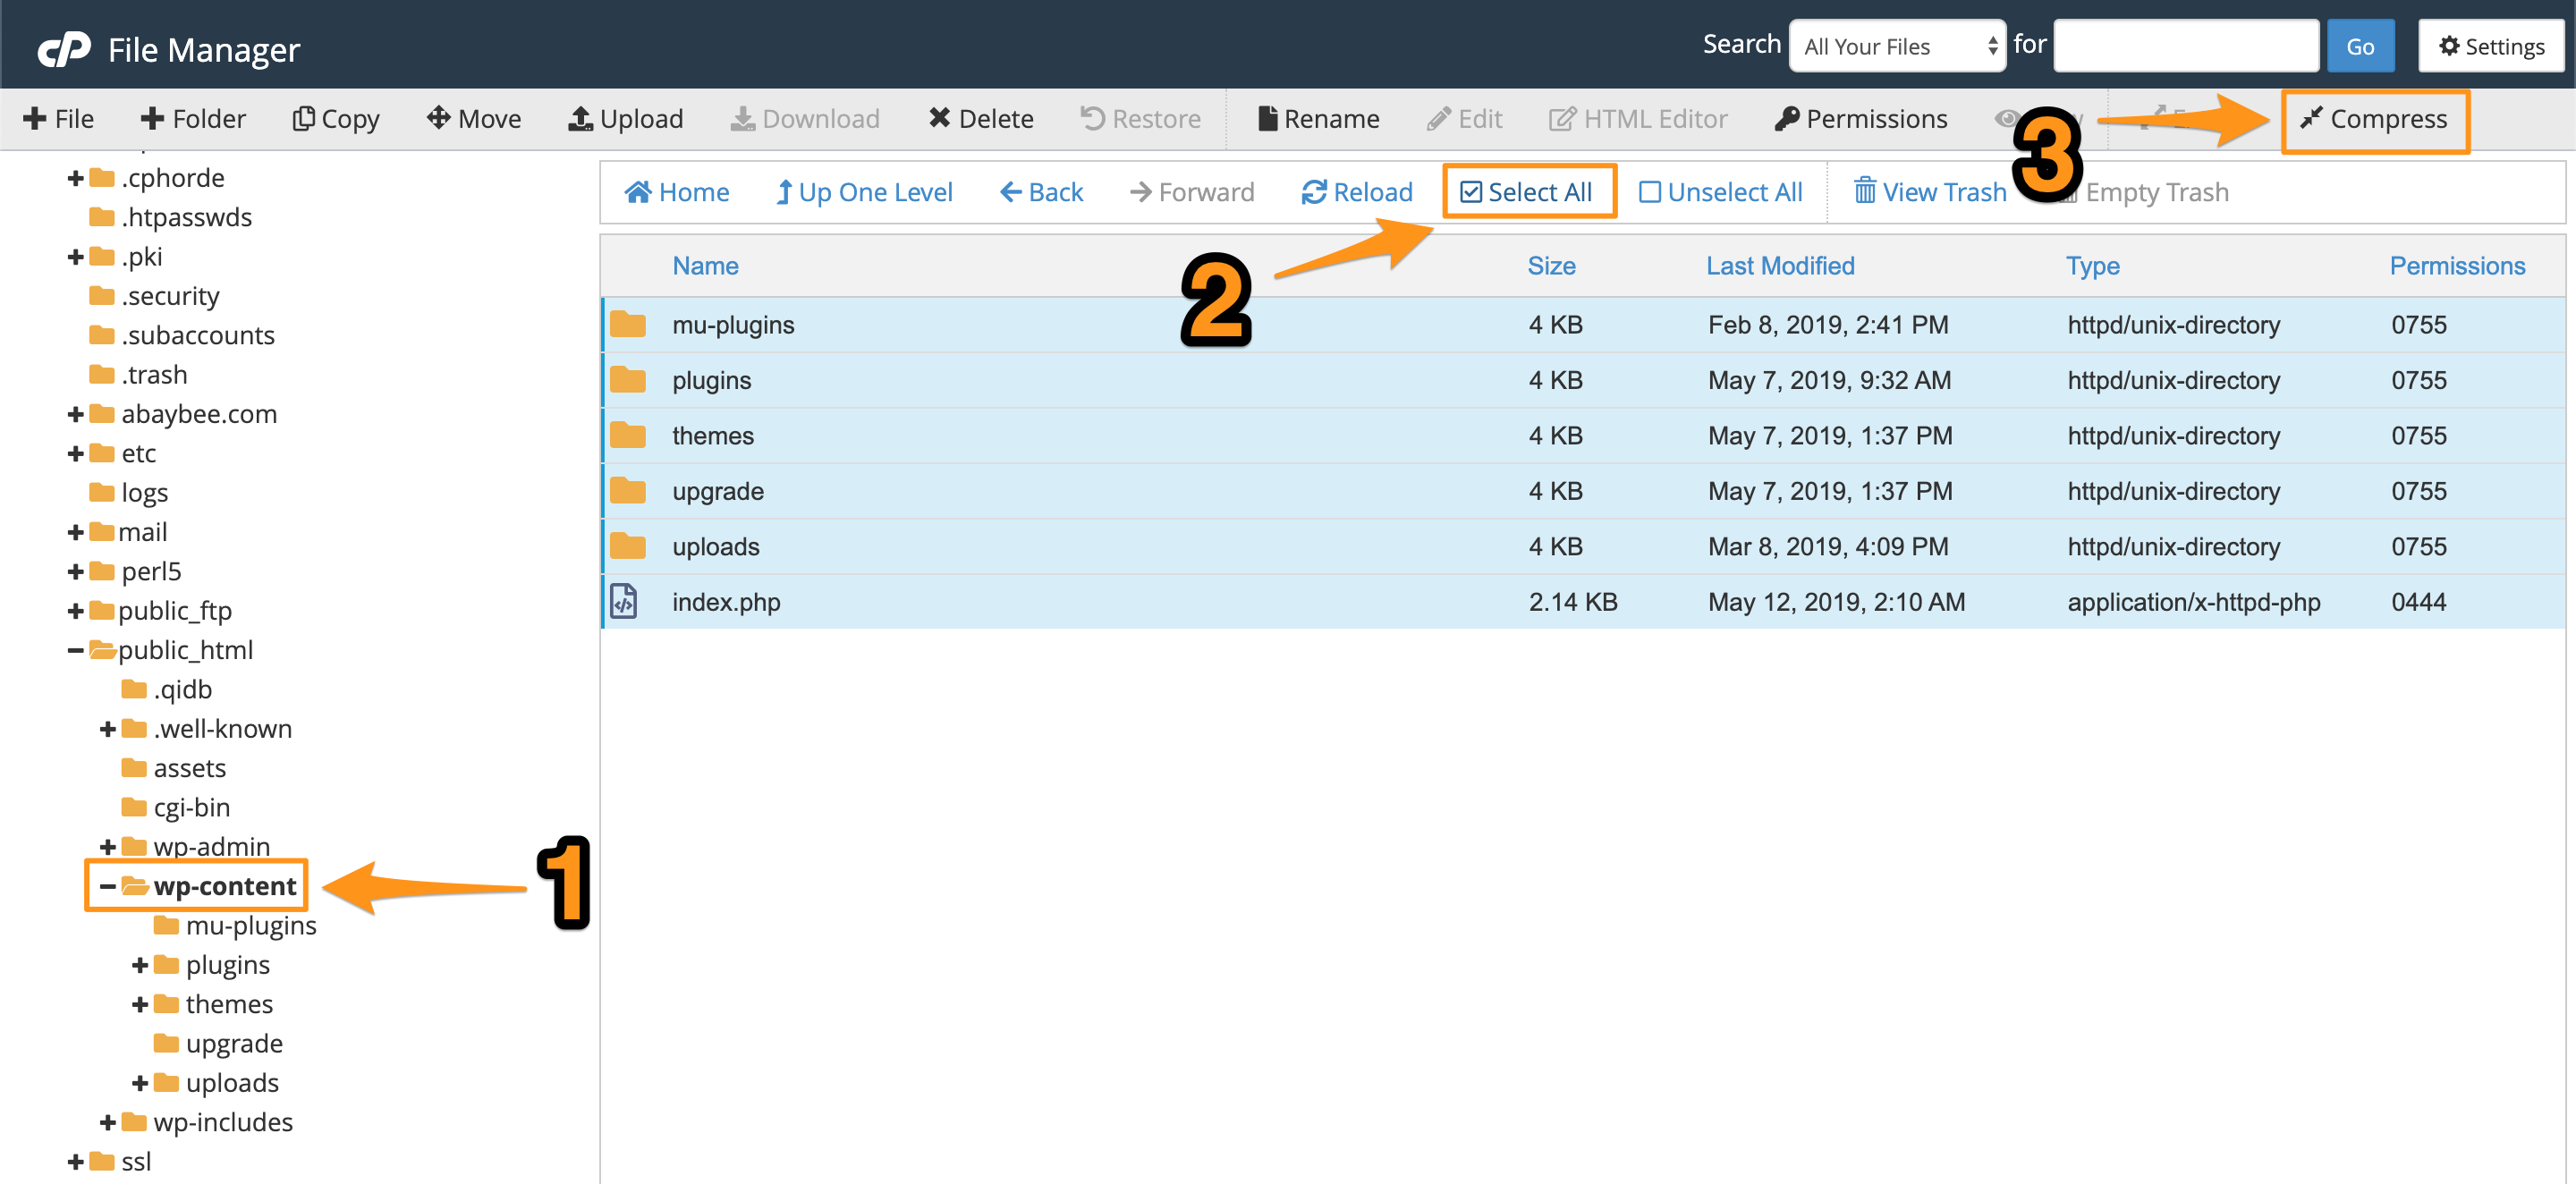
Task: Open the Permissions key tool
Action: (x=1860, y=119)
